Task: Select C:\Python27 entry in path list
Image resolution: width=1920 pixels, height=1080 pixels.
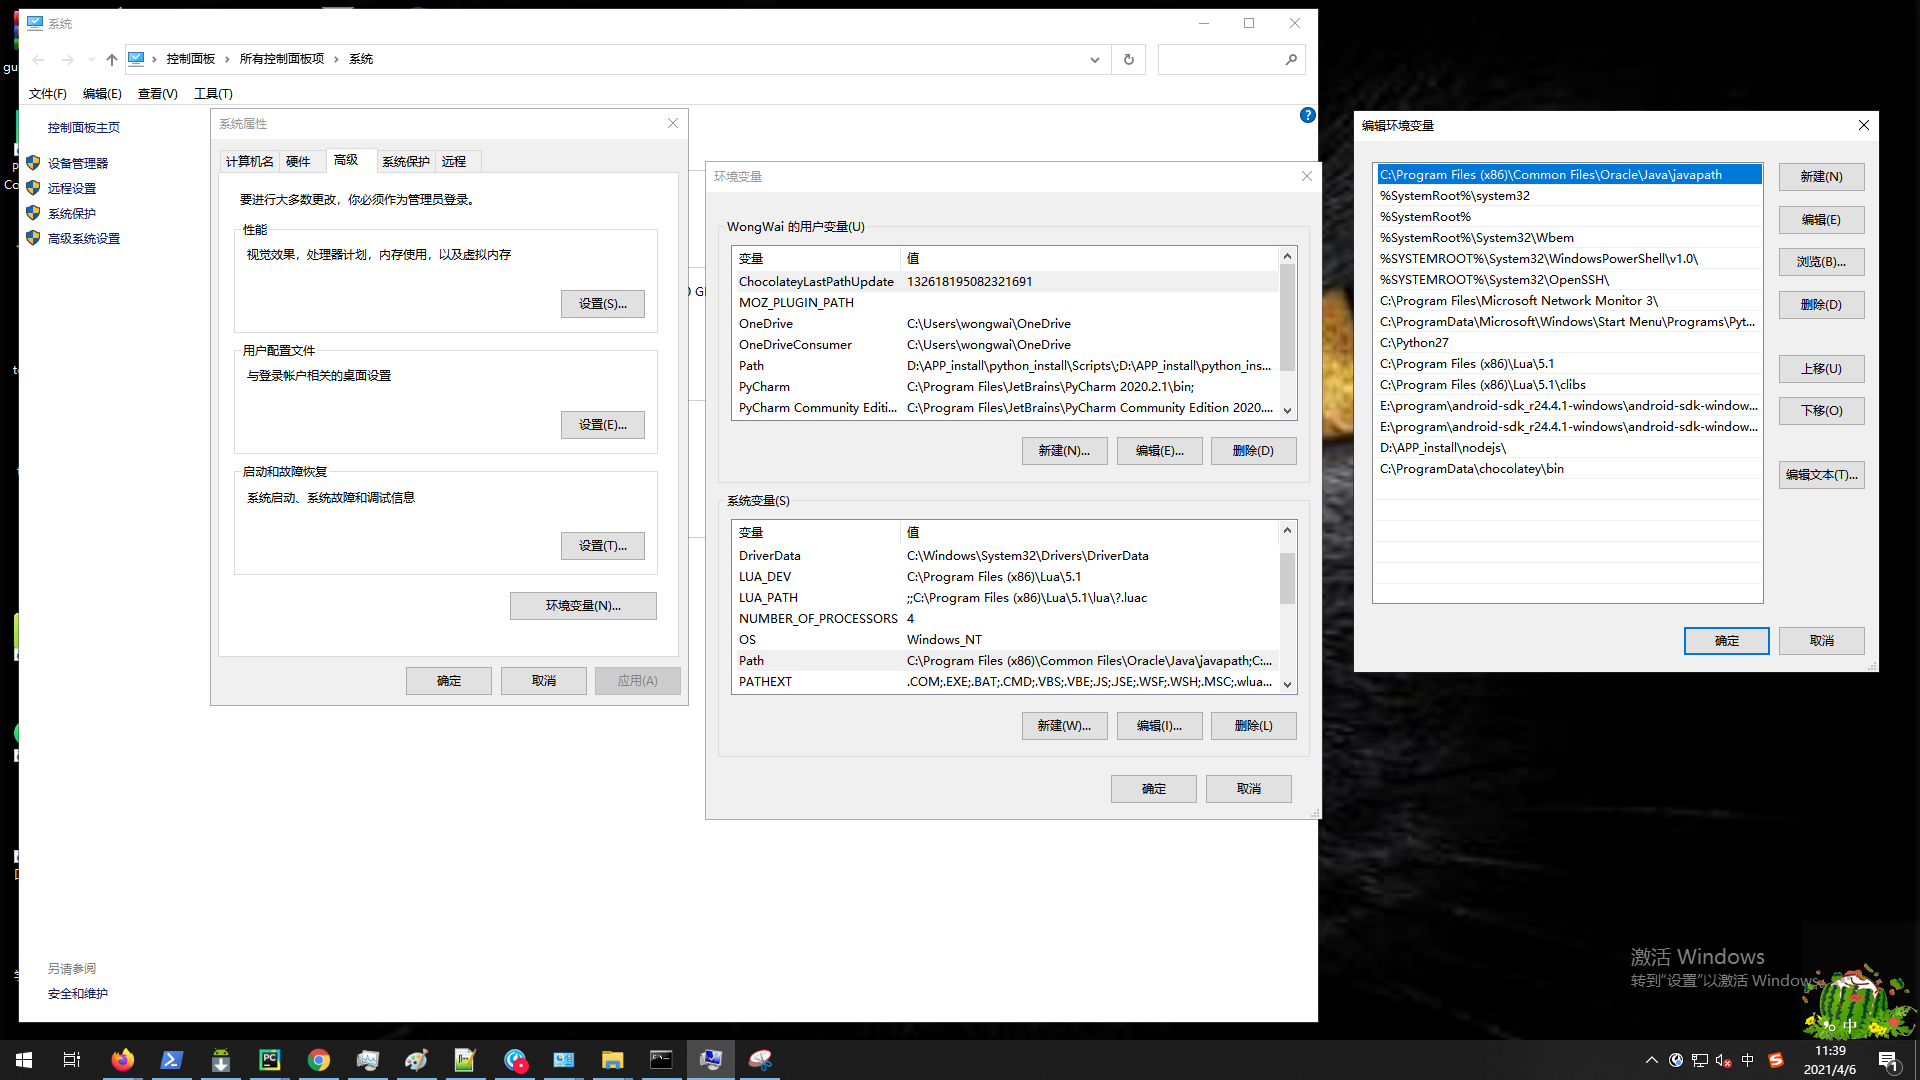Action: pos(1414,342)
